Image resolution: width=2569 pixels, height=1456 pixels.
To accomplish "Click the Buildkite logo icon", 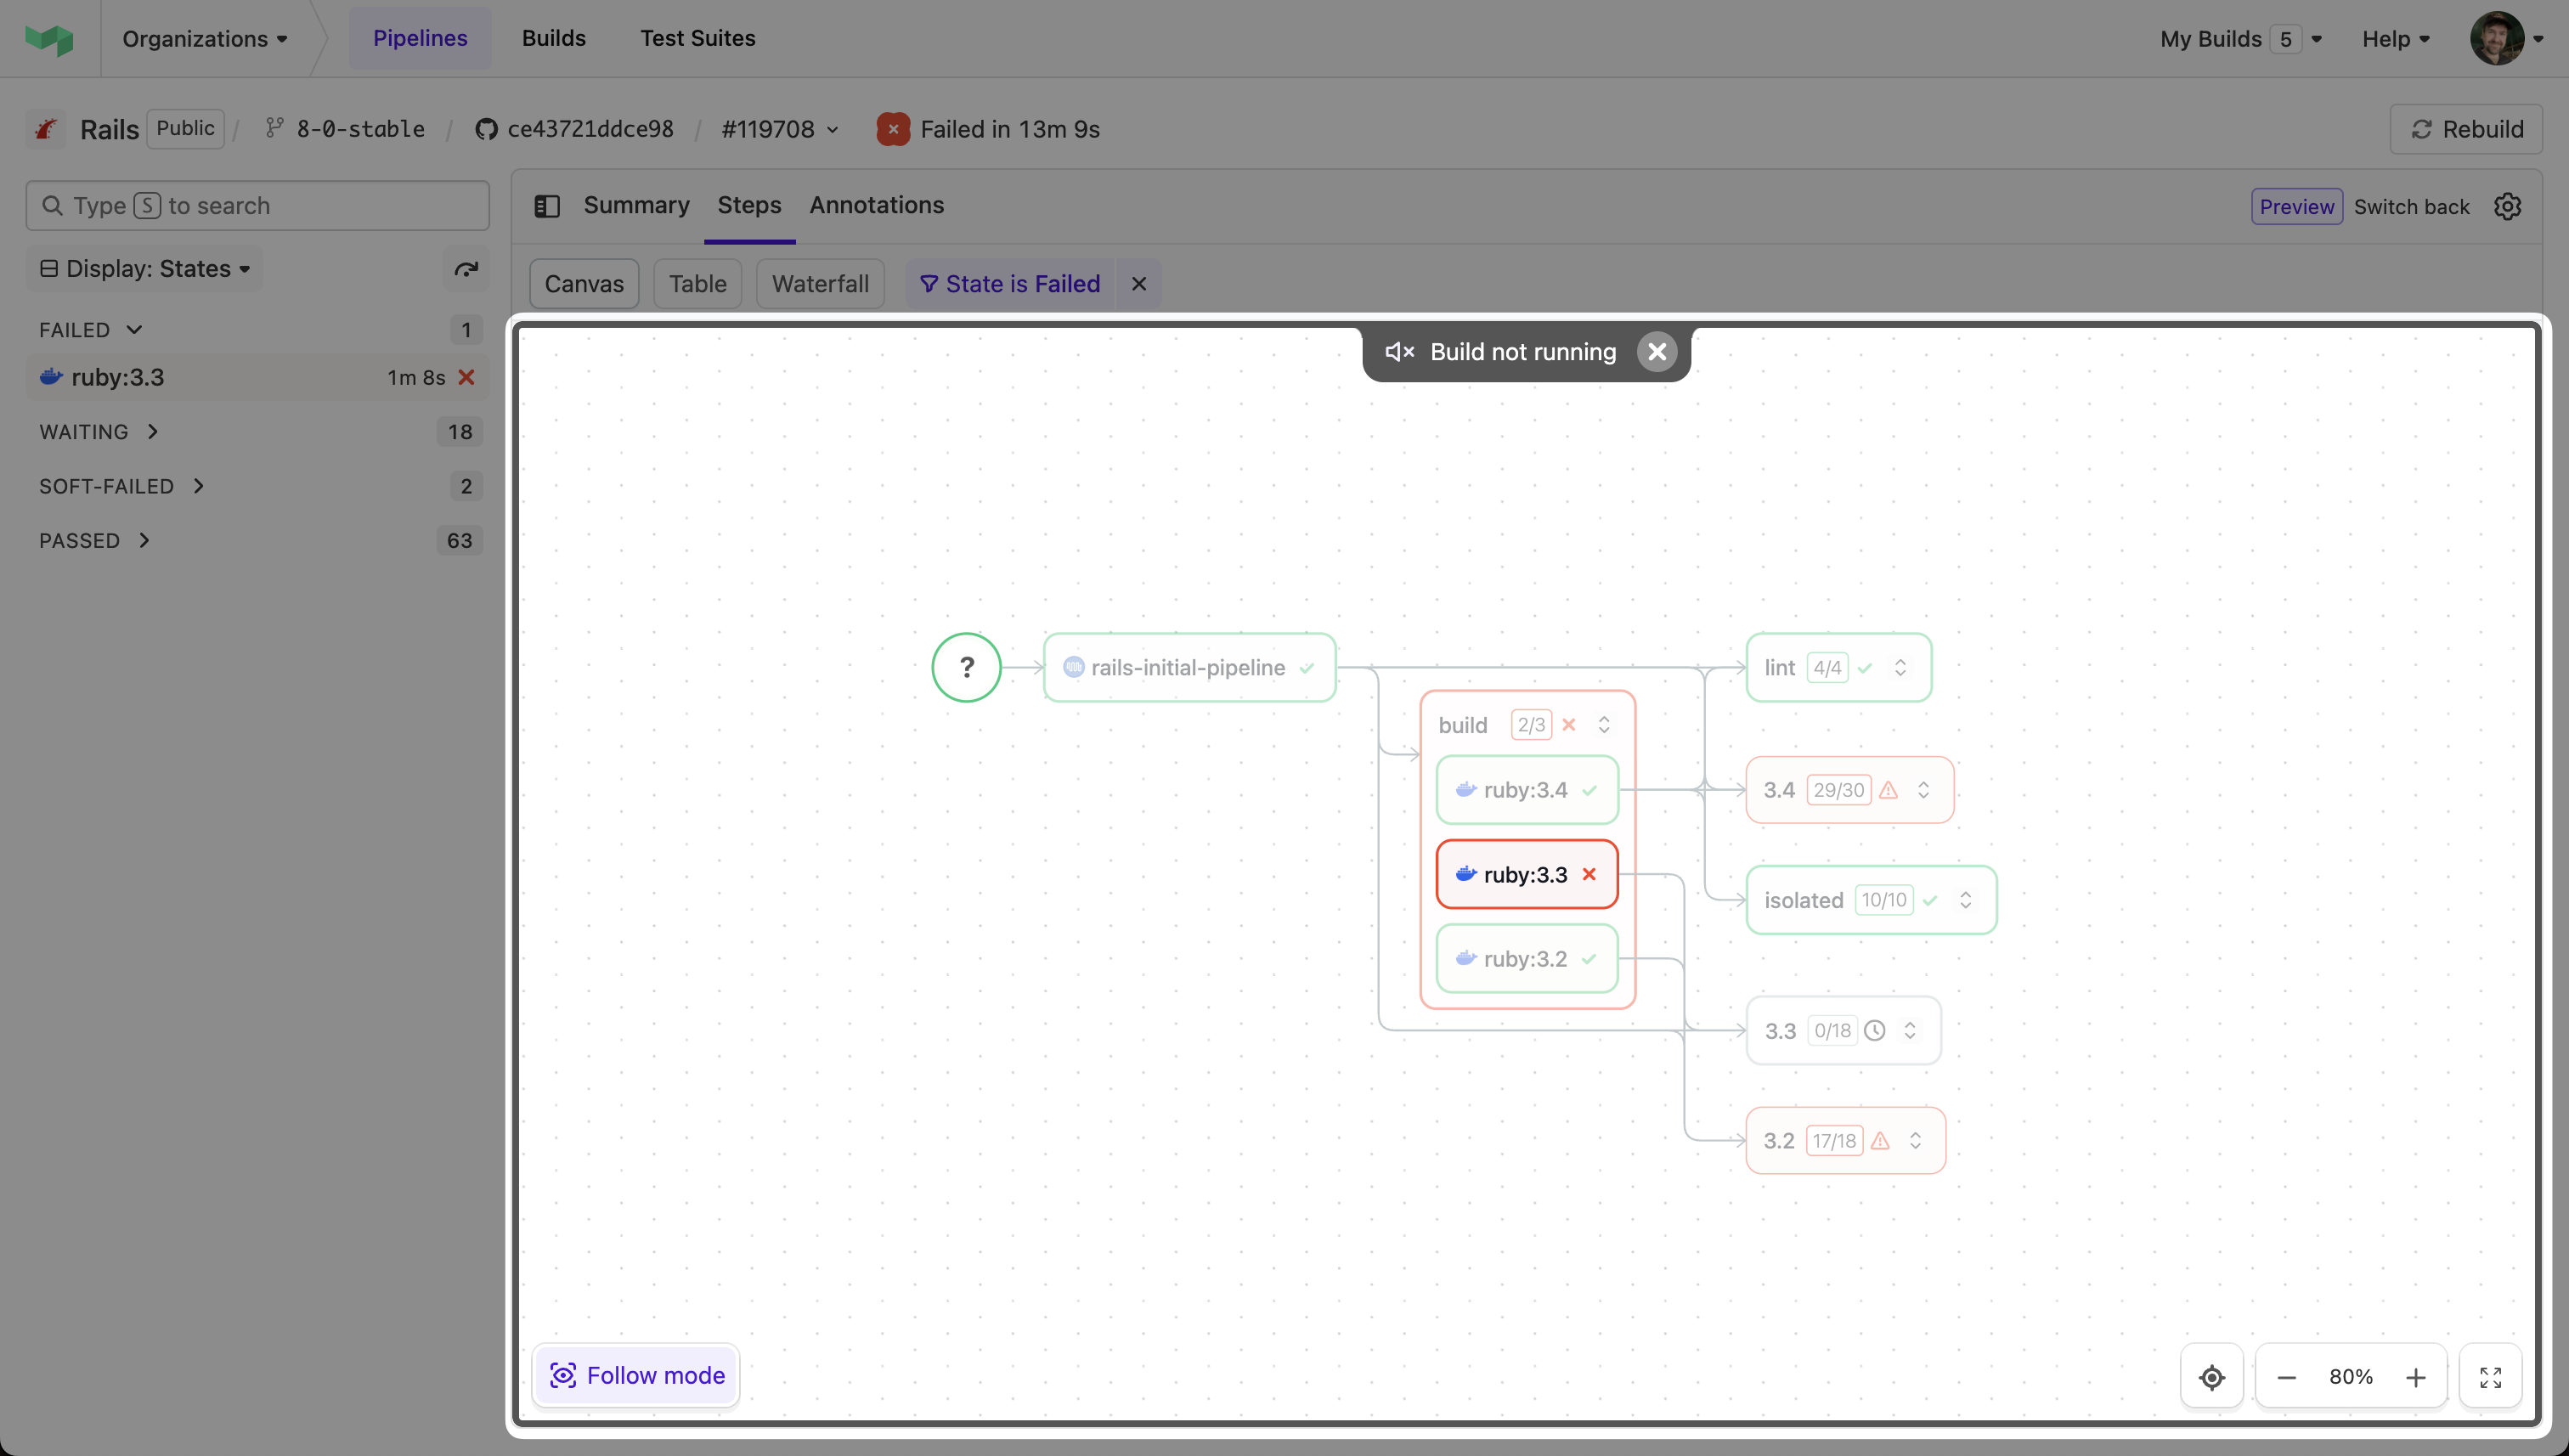I will coord(48,38).
